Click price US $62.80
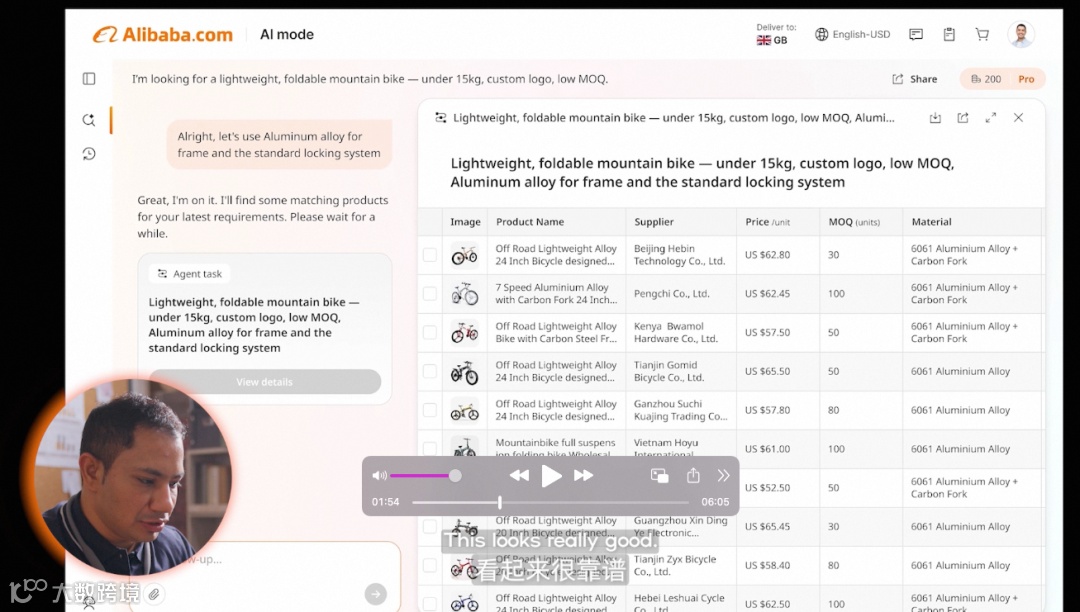This screenshot has height=612, width=1080. pyautogui.click(x=767, y=255)
